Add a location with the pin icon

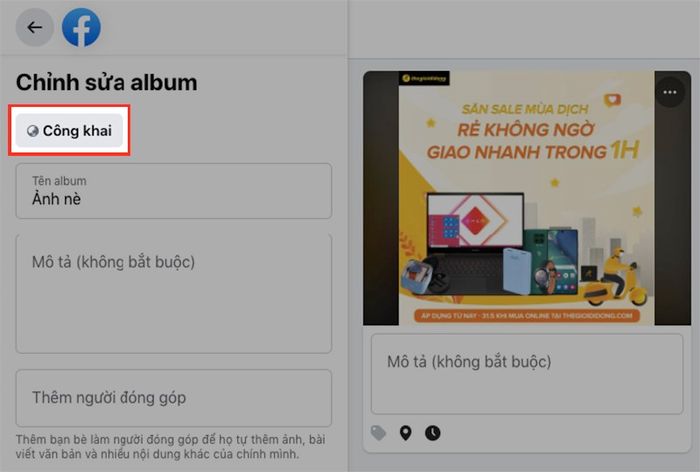pos(405,433)
